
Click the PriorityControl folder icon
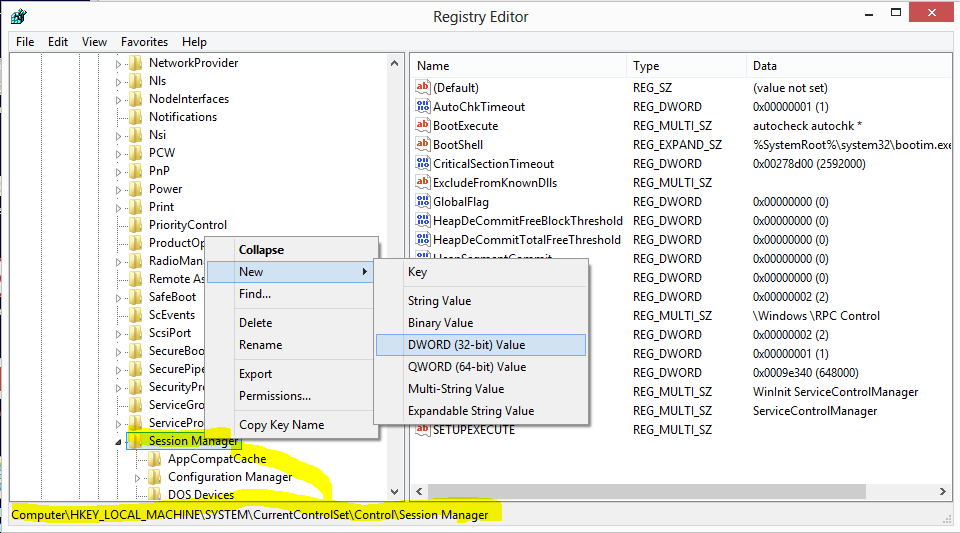[135, 225]
